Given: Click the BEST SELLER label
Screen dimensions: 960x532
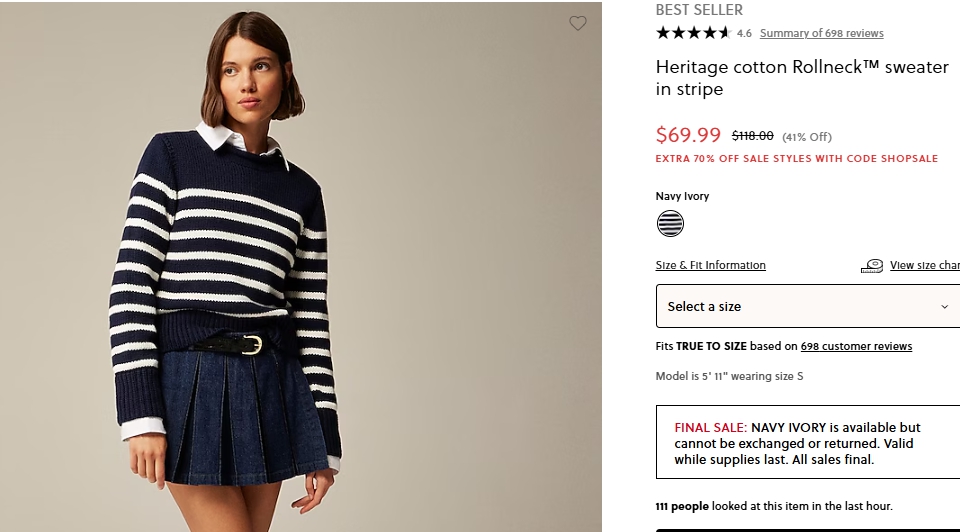Looking at the screenshot, I should pos(699,10).
